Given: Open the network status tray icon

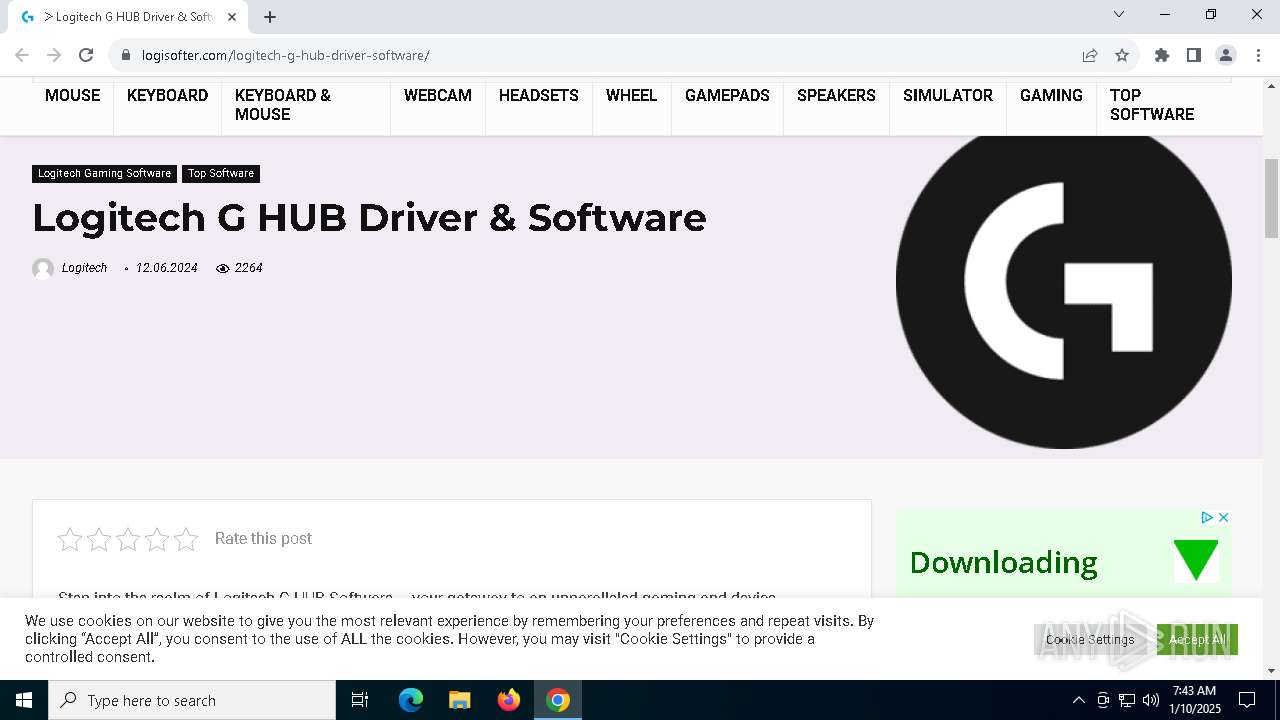Looking at the screenshot, I should point(1127,700).
